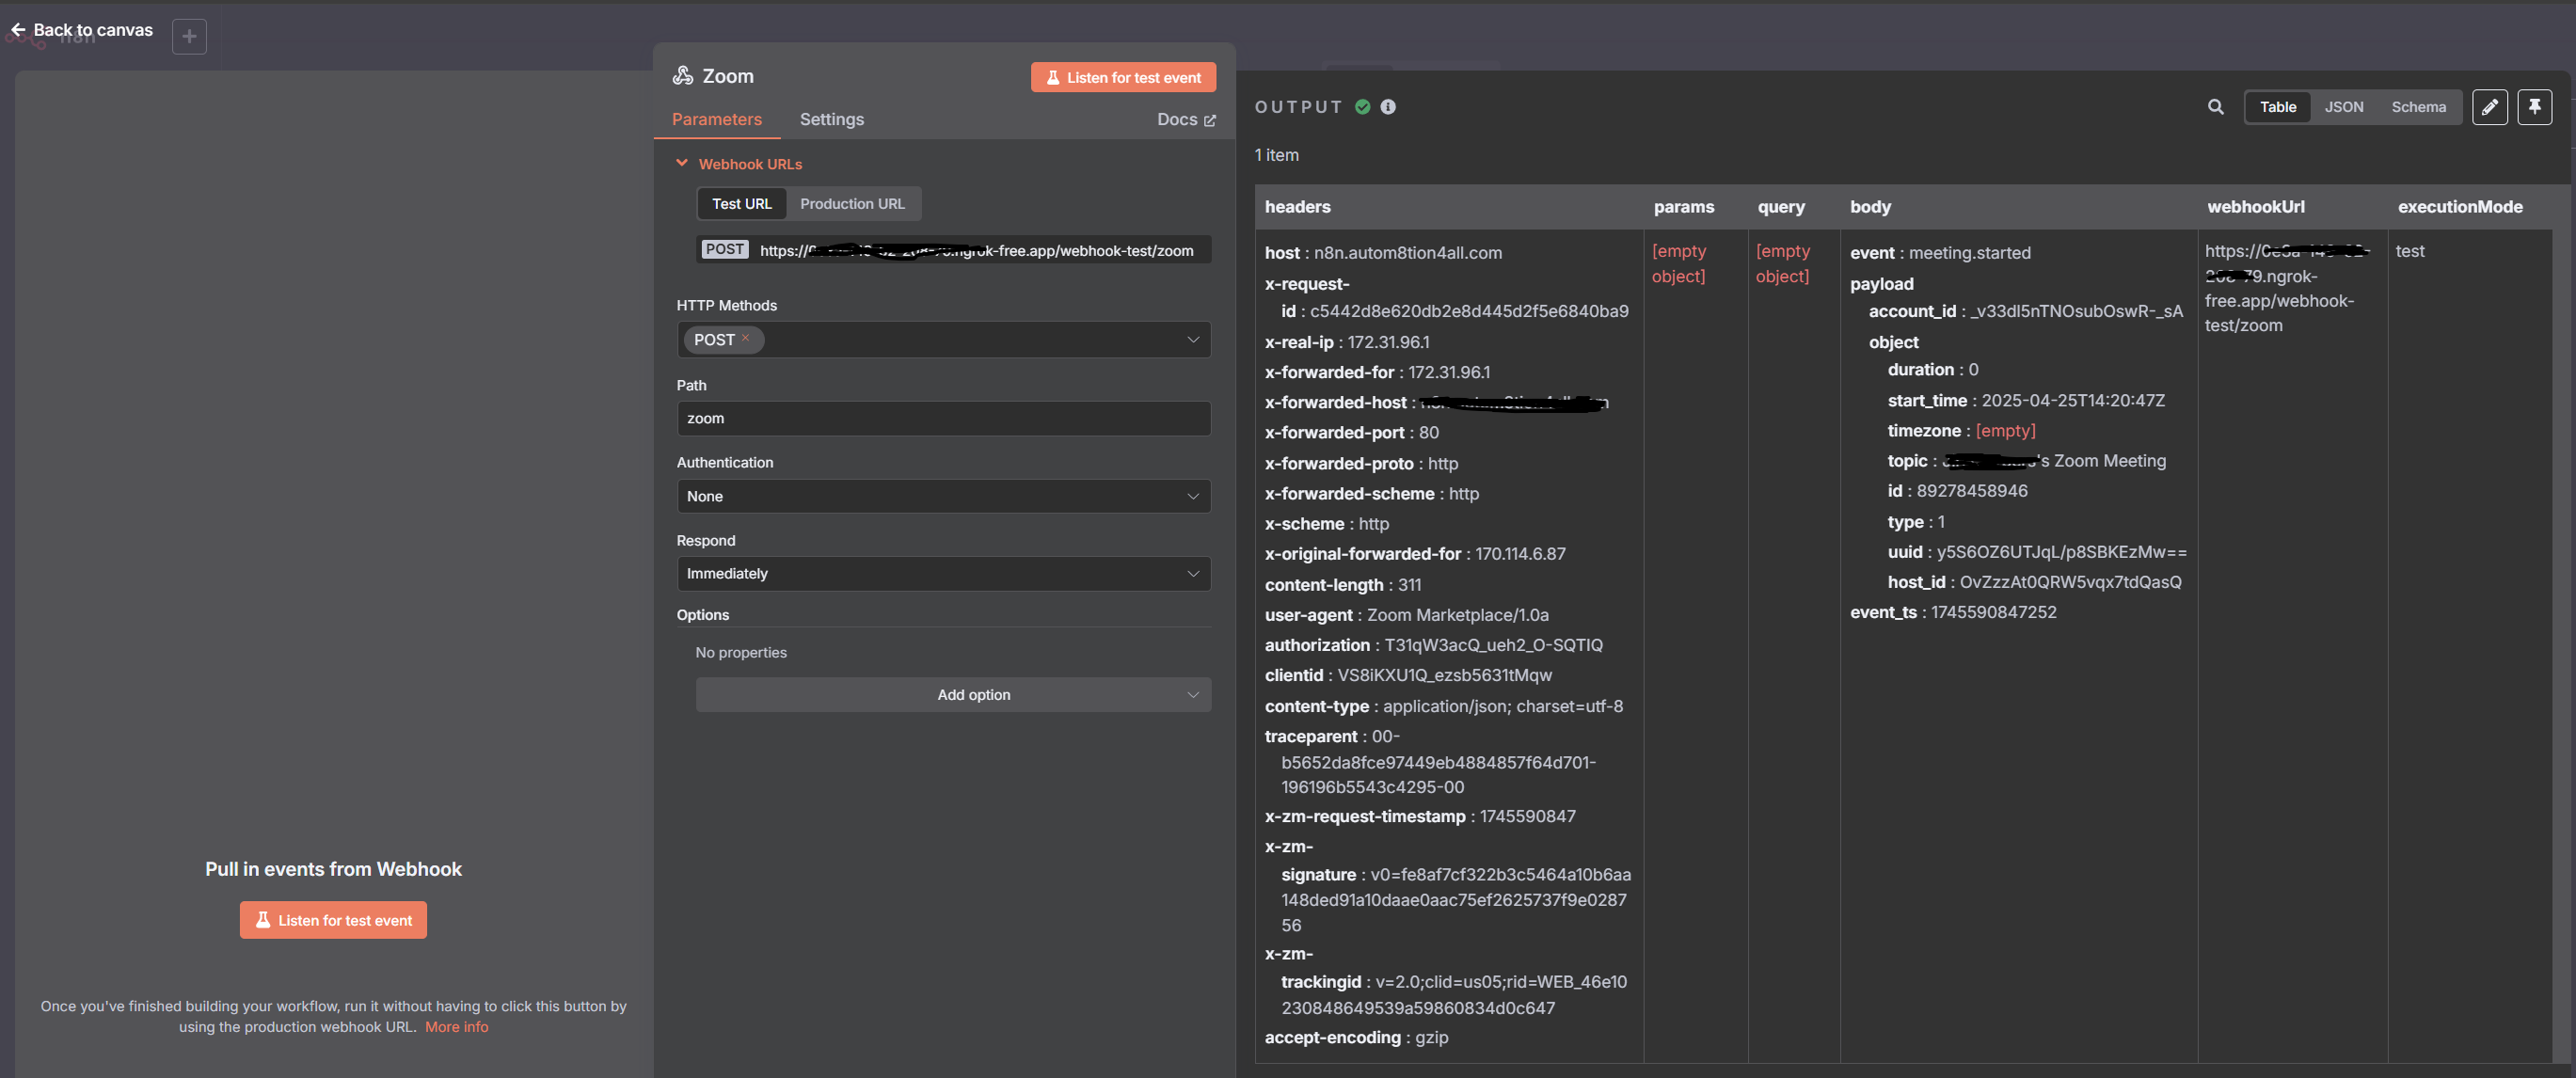Click the host_id value OvZzzAt0QRW5vqx7tdQasQ

pos(2069,582)
